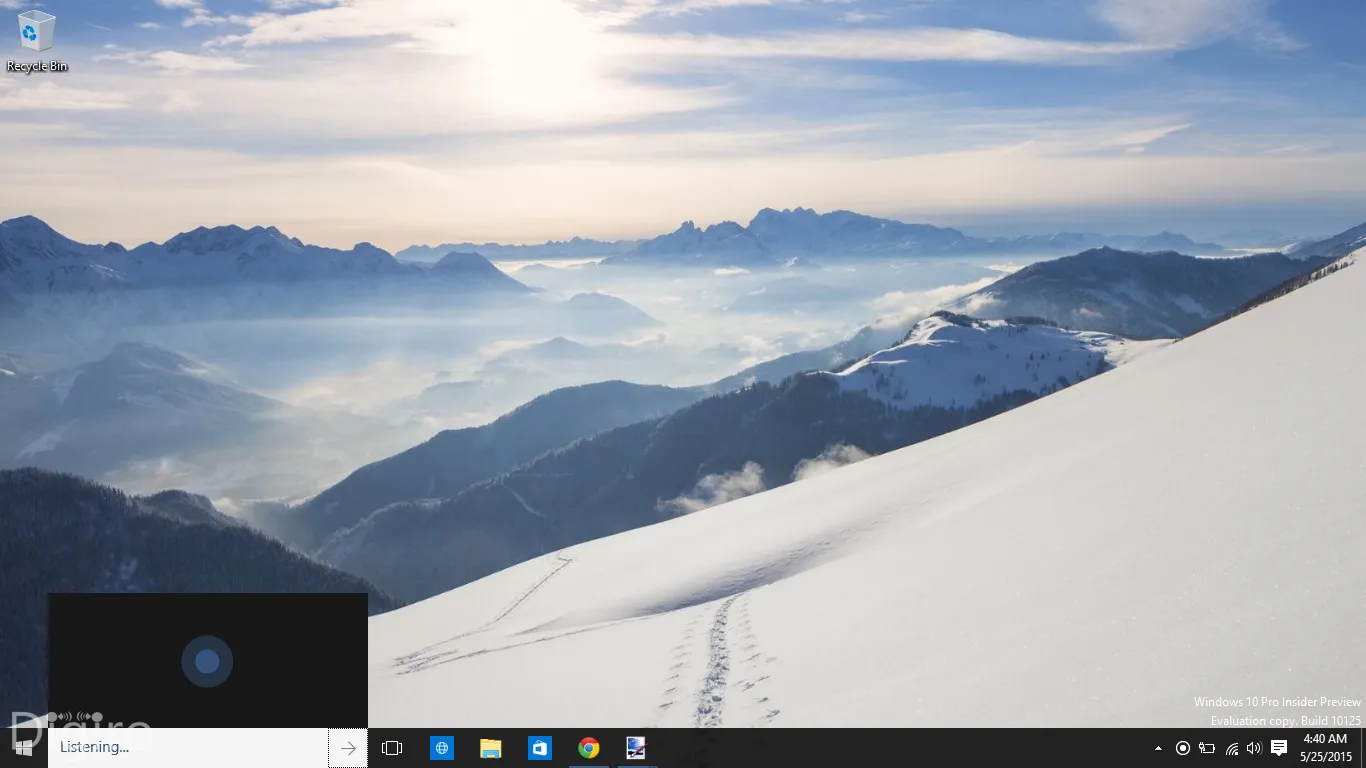Expand hidden system tray icons arrow
Viewport: 1366px width, 768px height.
tap(1158, 748)
